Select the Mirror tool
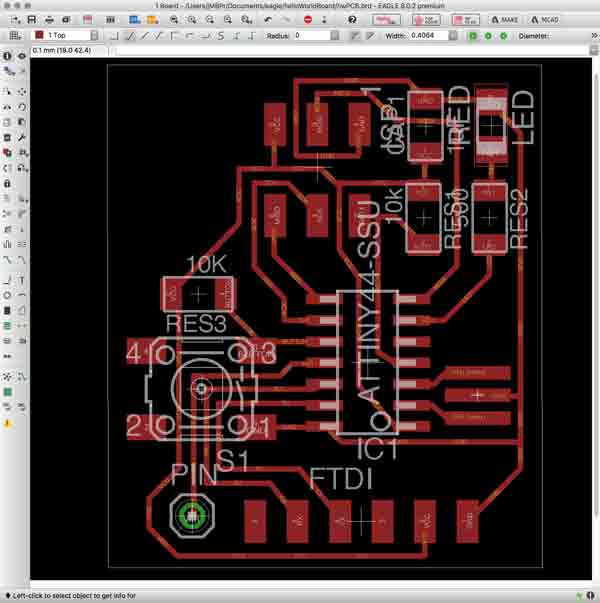Viewport: 600px width, 603px height. pos(7,107)
